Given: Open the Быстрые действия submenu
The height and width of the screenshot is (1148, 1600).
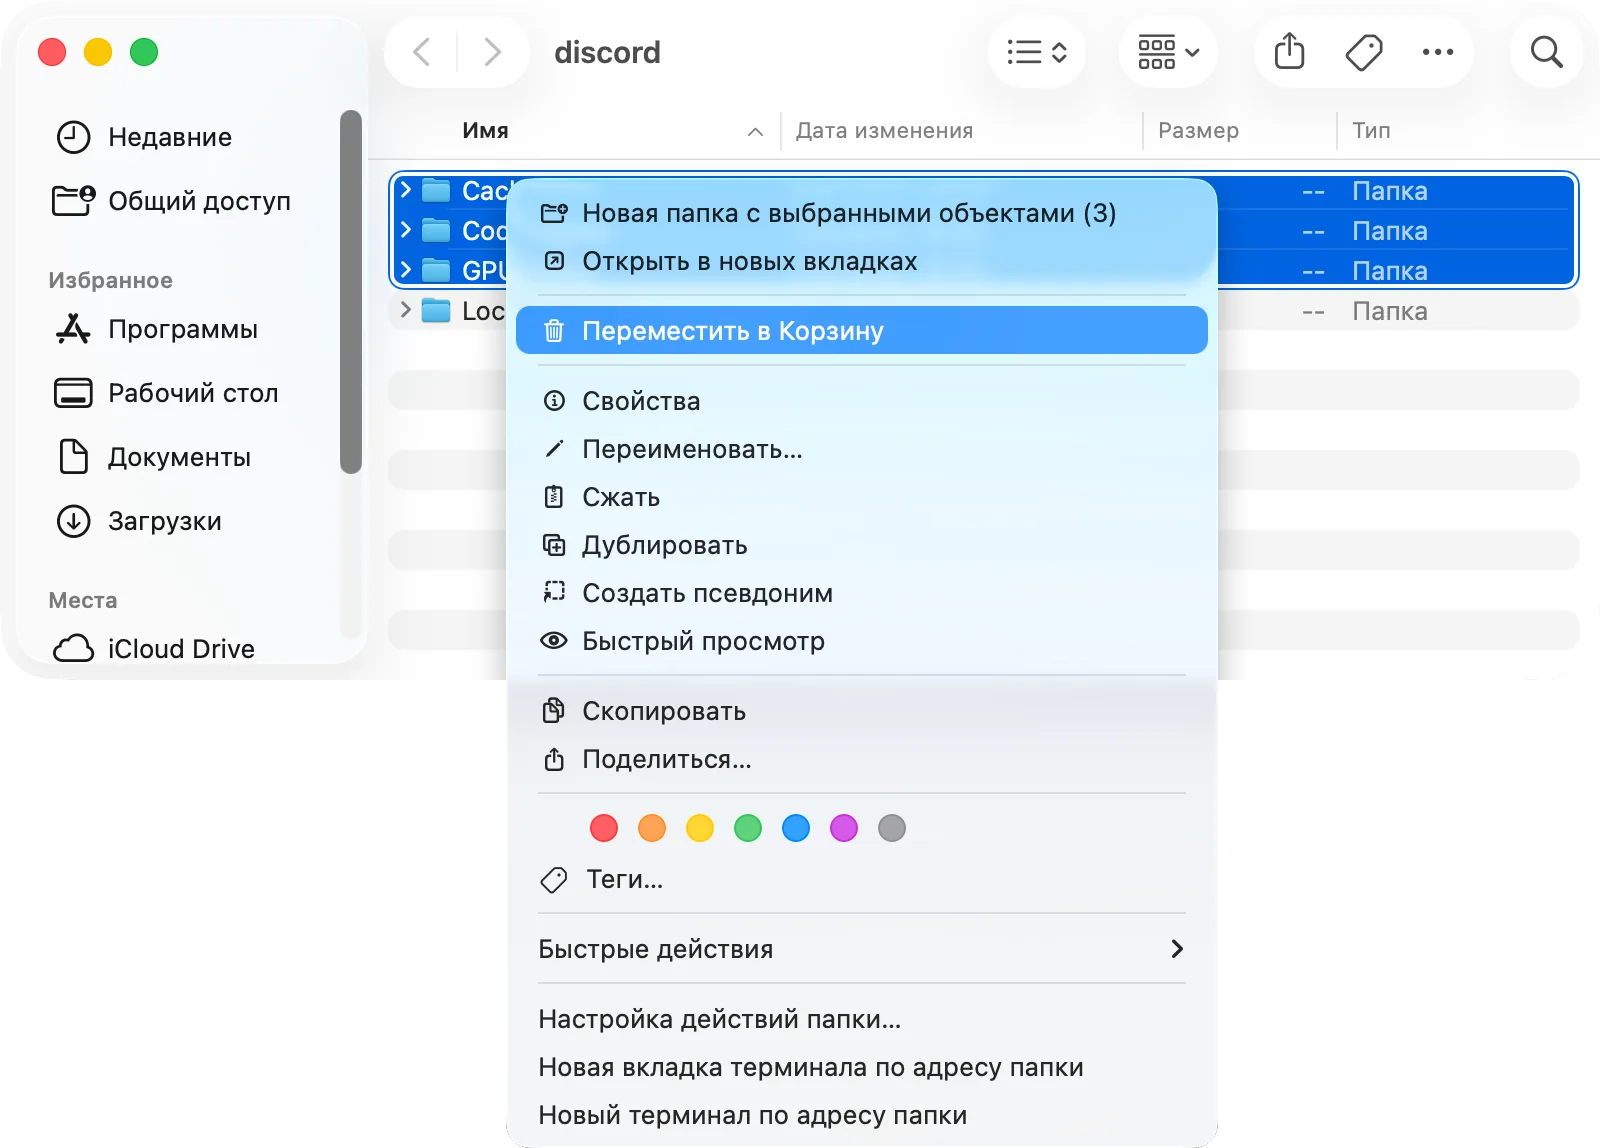Looking at the screenshot, I should 862,949.
